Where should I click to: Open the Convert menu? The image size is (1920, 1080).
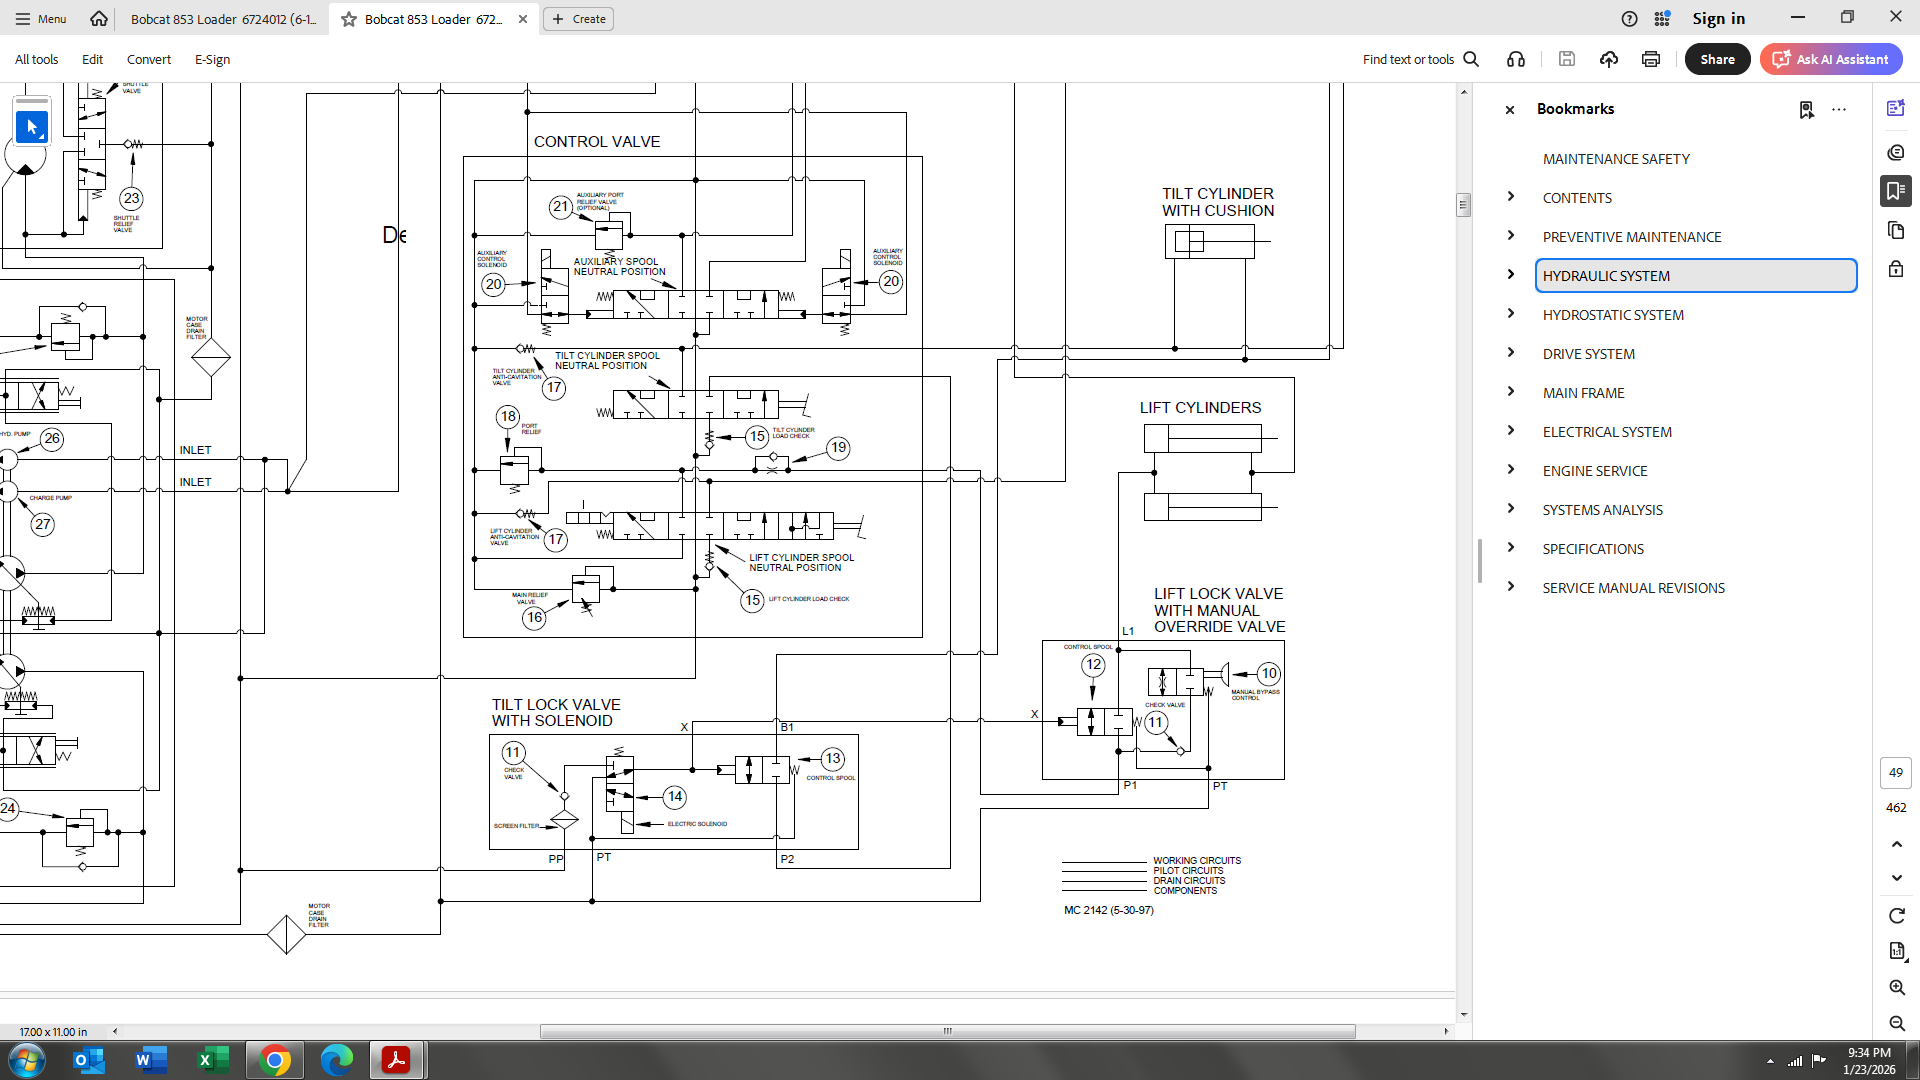point(149,60)
